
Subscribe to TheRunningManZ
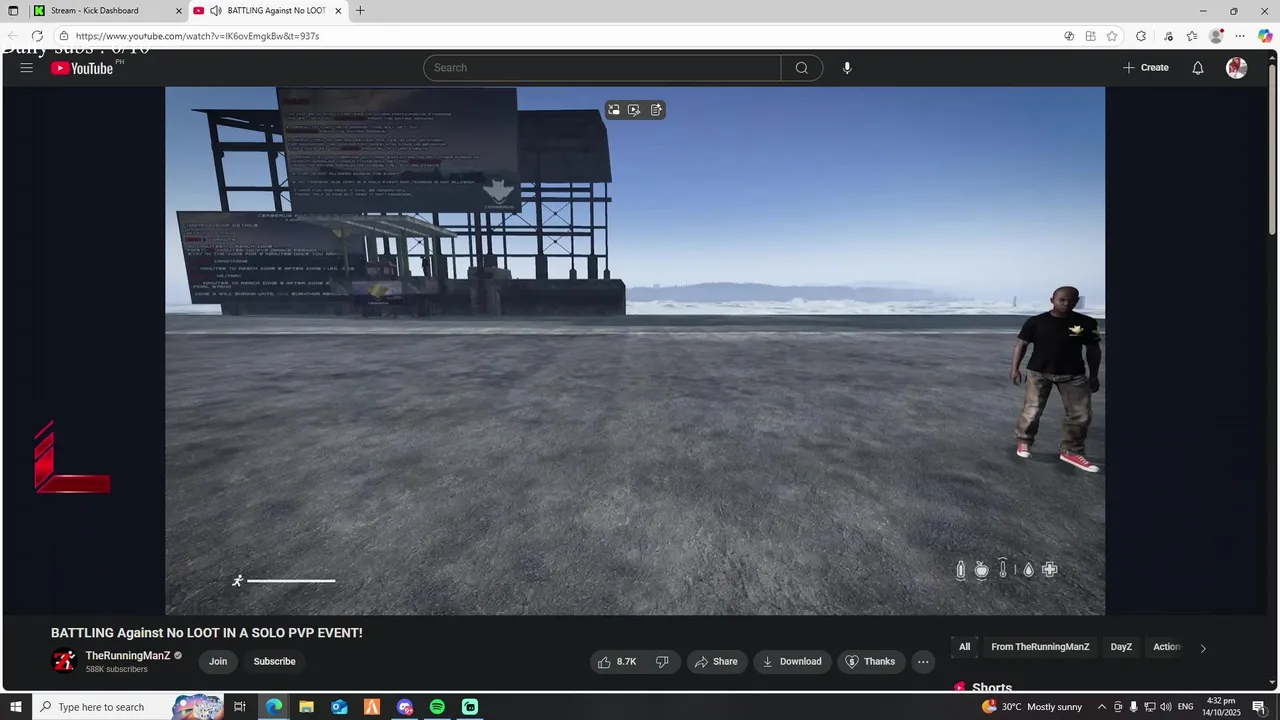click(x=274, y=661)
